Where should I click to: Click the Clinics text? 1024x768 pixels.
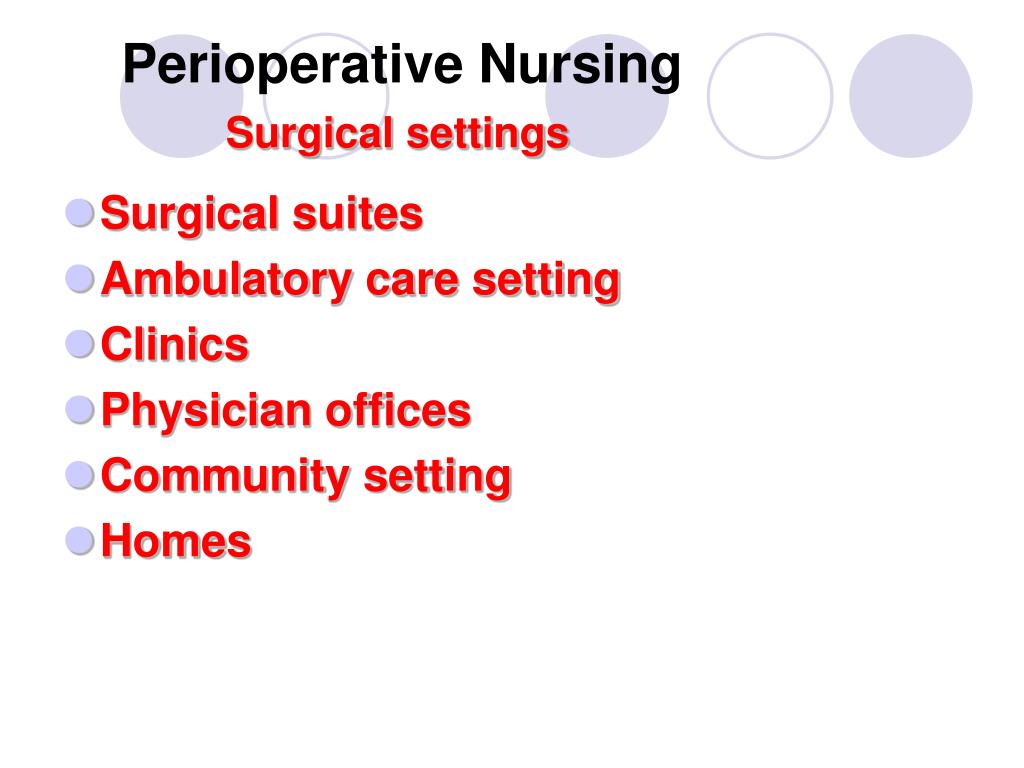tap(175, 344)
